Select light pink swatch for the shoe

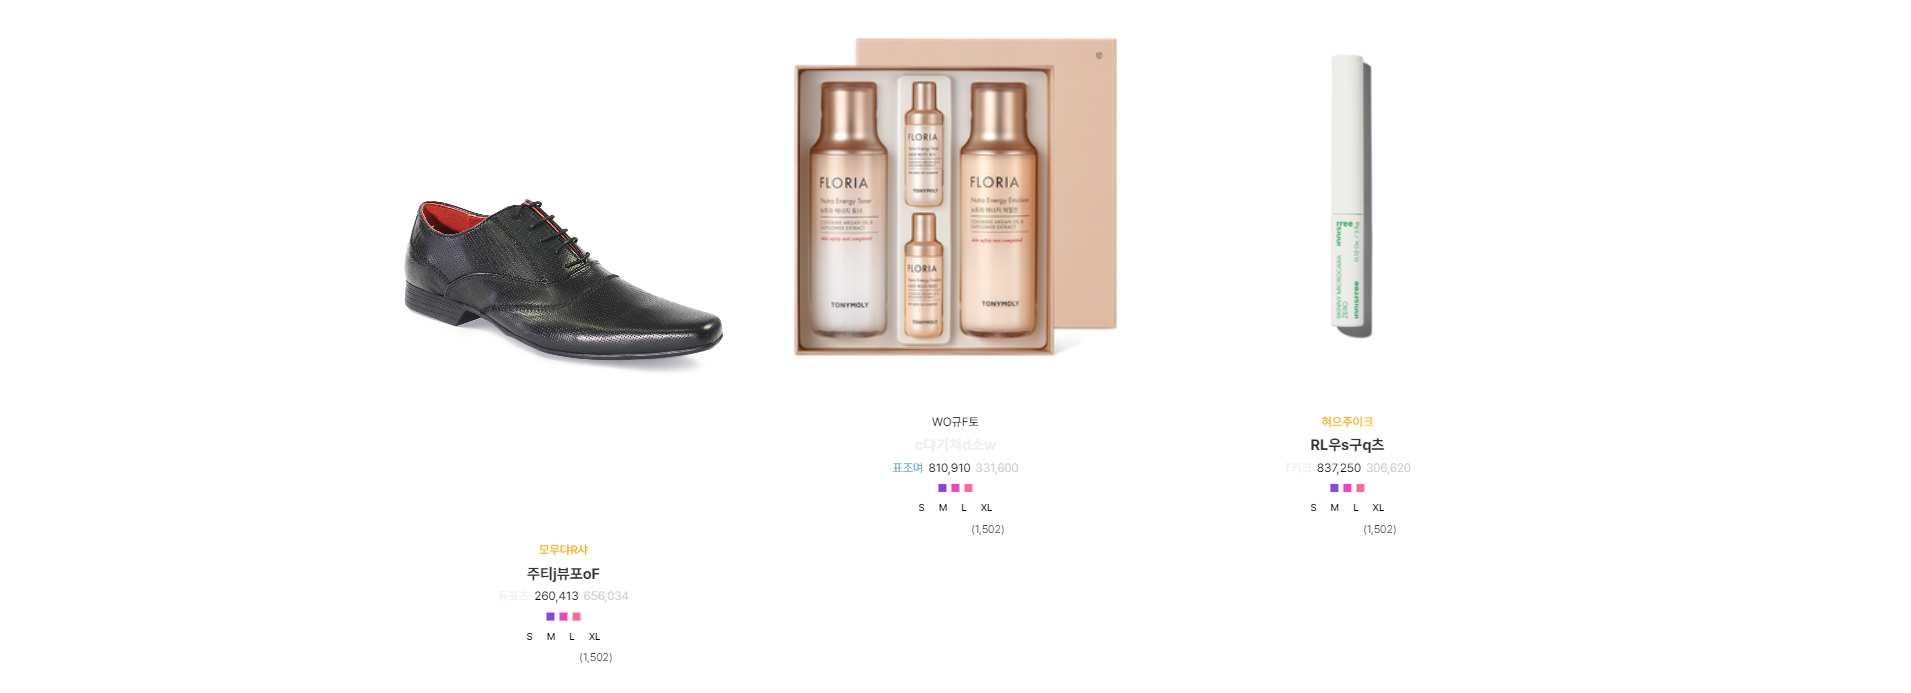576,617
